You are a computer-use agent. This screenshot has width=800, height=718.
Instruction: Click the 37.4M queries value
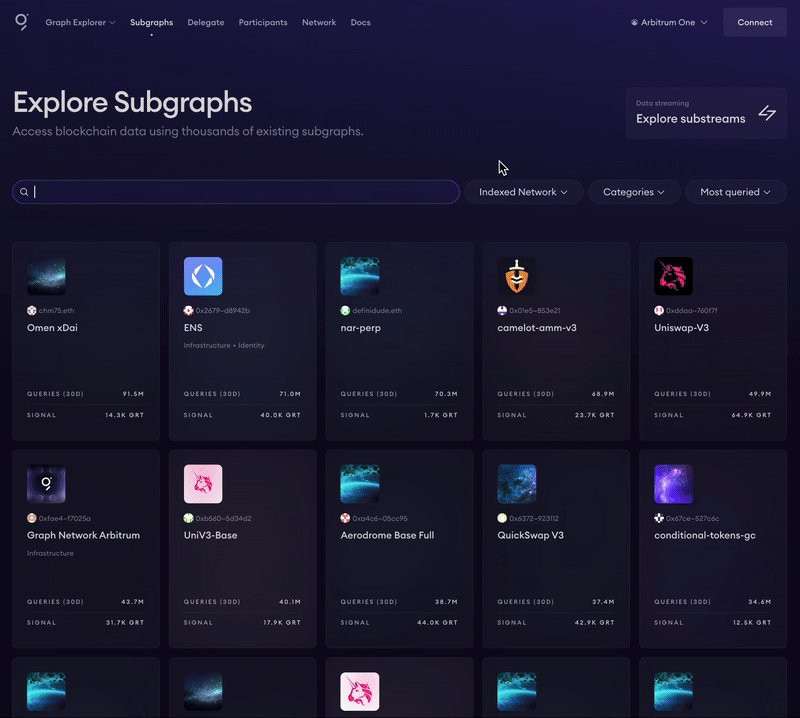[603, 602]
